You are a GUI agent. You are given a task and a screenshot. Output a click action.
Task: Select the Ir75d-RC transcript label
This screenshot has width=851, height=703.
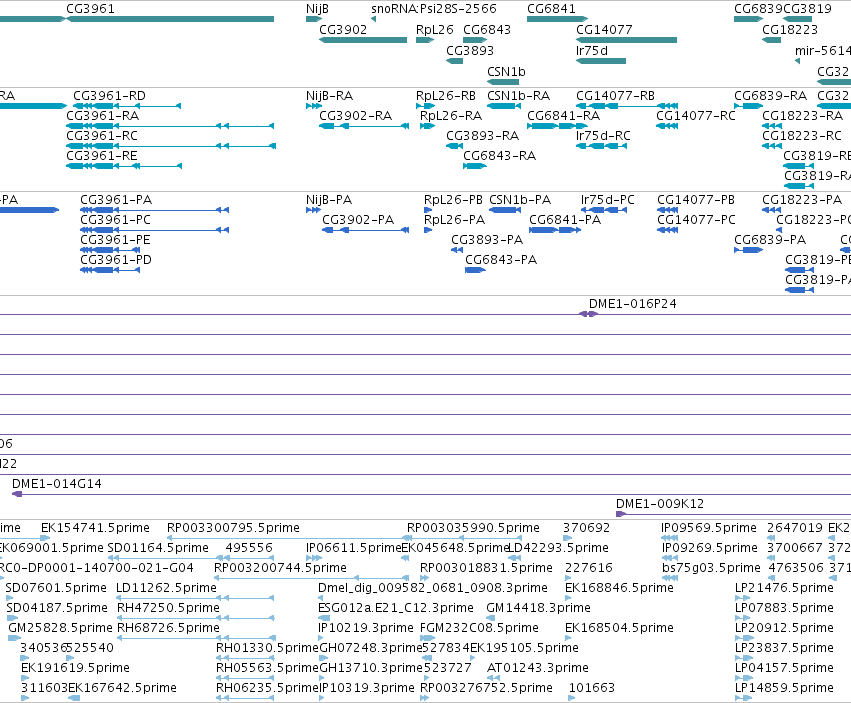tap(603, 136)
